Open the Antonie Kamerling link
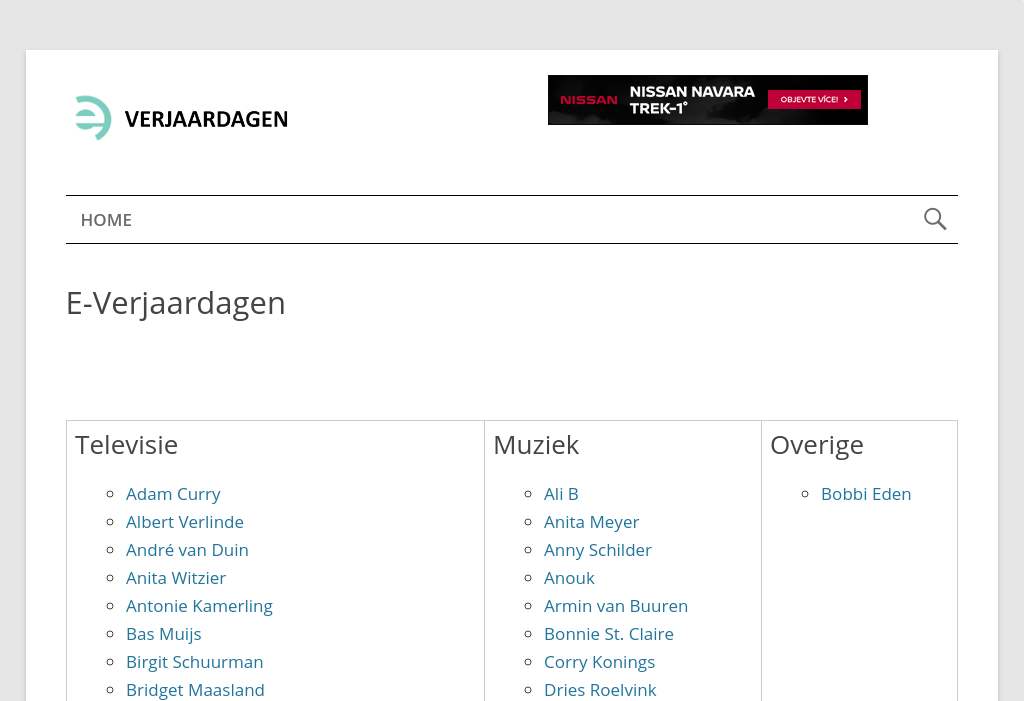Screen dimensions: 1024x701 [x=199, y=606]
